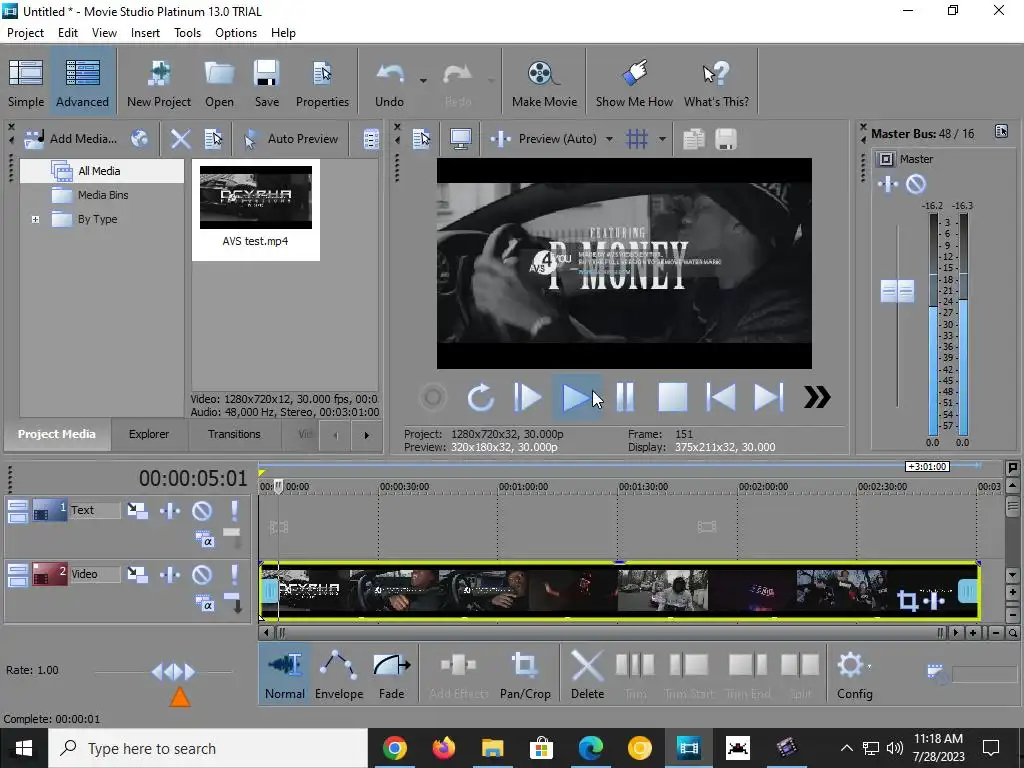Switch to Transitions tab
The height and width of the screenshot is (768, 1024).
[x=234, y=434]
